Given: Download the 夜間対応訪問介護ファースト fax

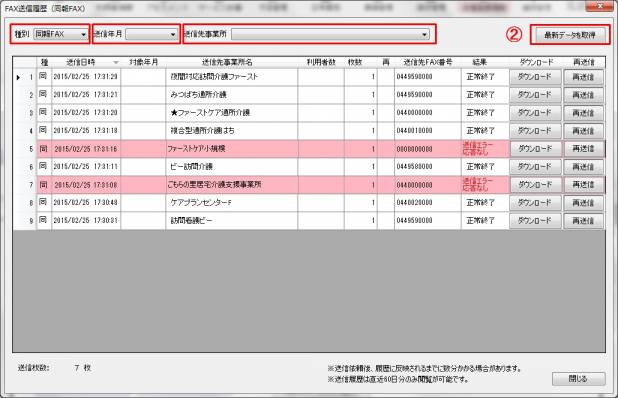Looking at the screenshot, I should (535, 77).
